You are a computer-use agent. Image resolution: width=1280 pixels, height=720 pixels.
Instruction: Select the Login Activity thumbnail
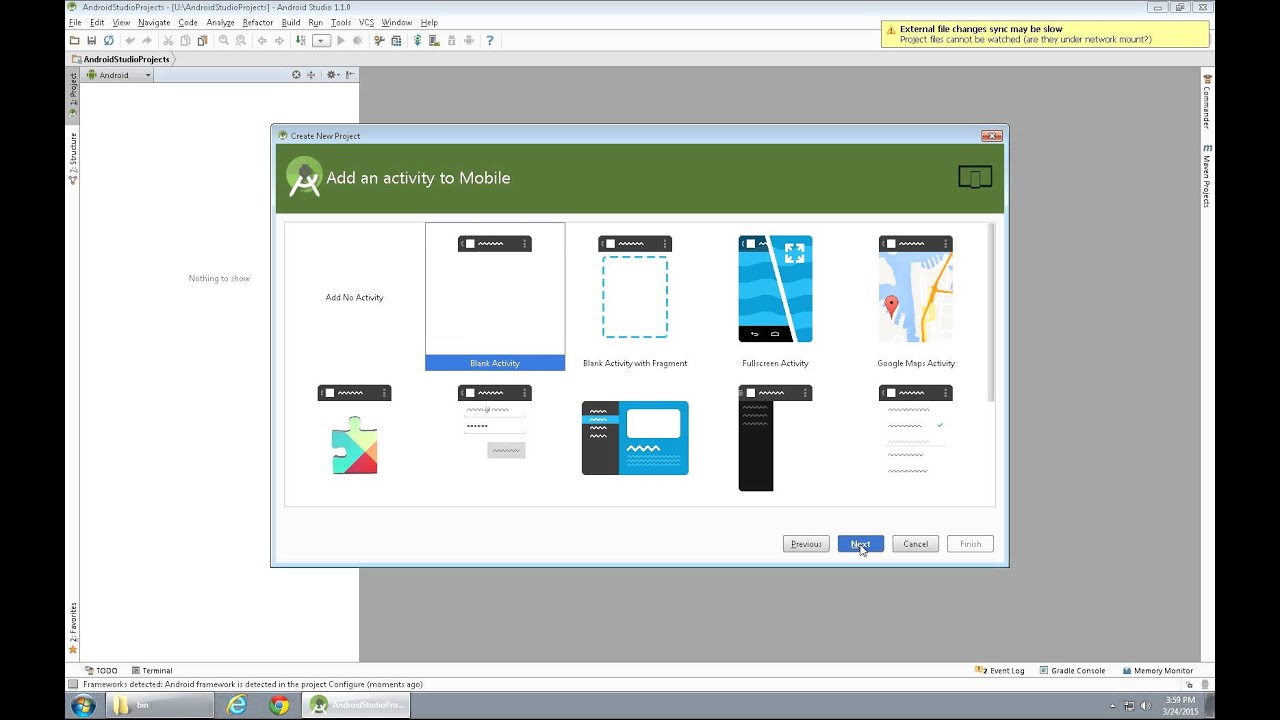click(x=495, y=439)
